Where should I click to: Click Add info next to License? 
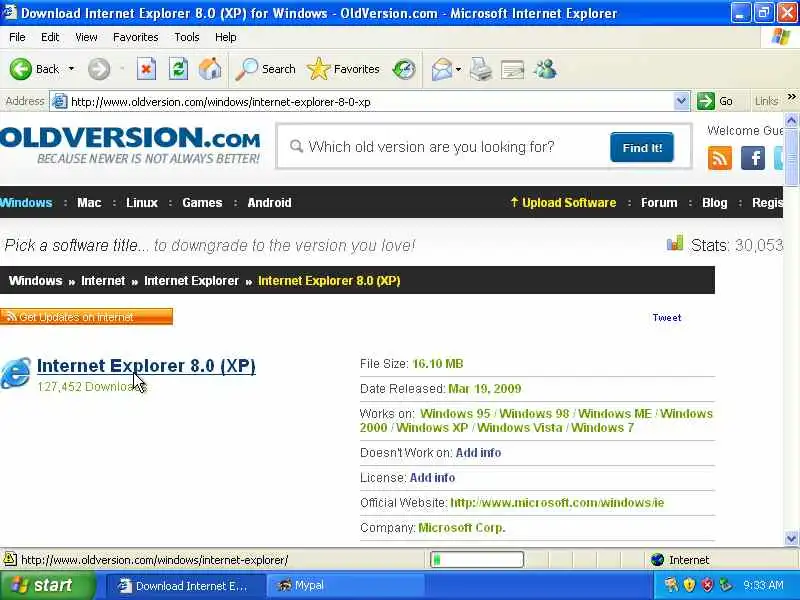pos(432,478)
